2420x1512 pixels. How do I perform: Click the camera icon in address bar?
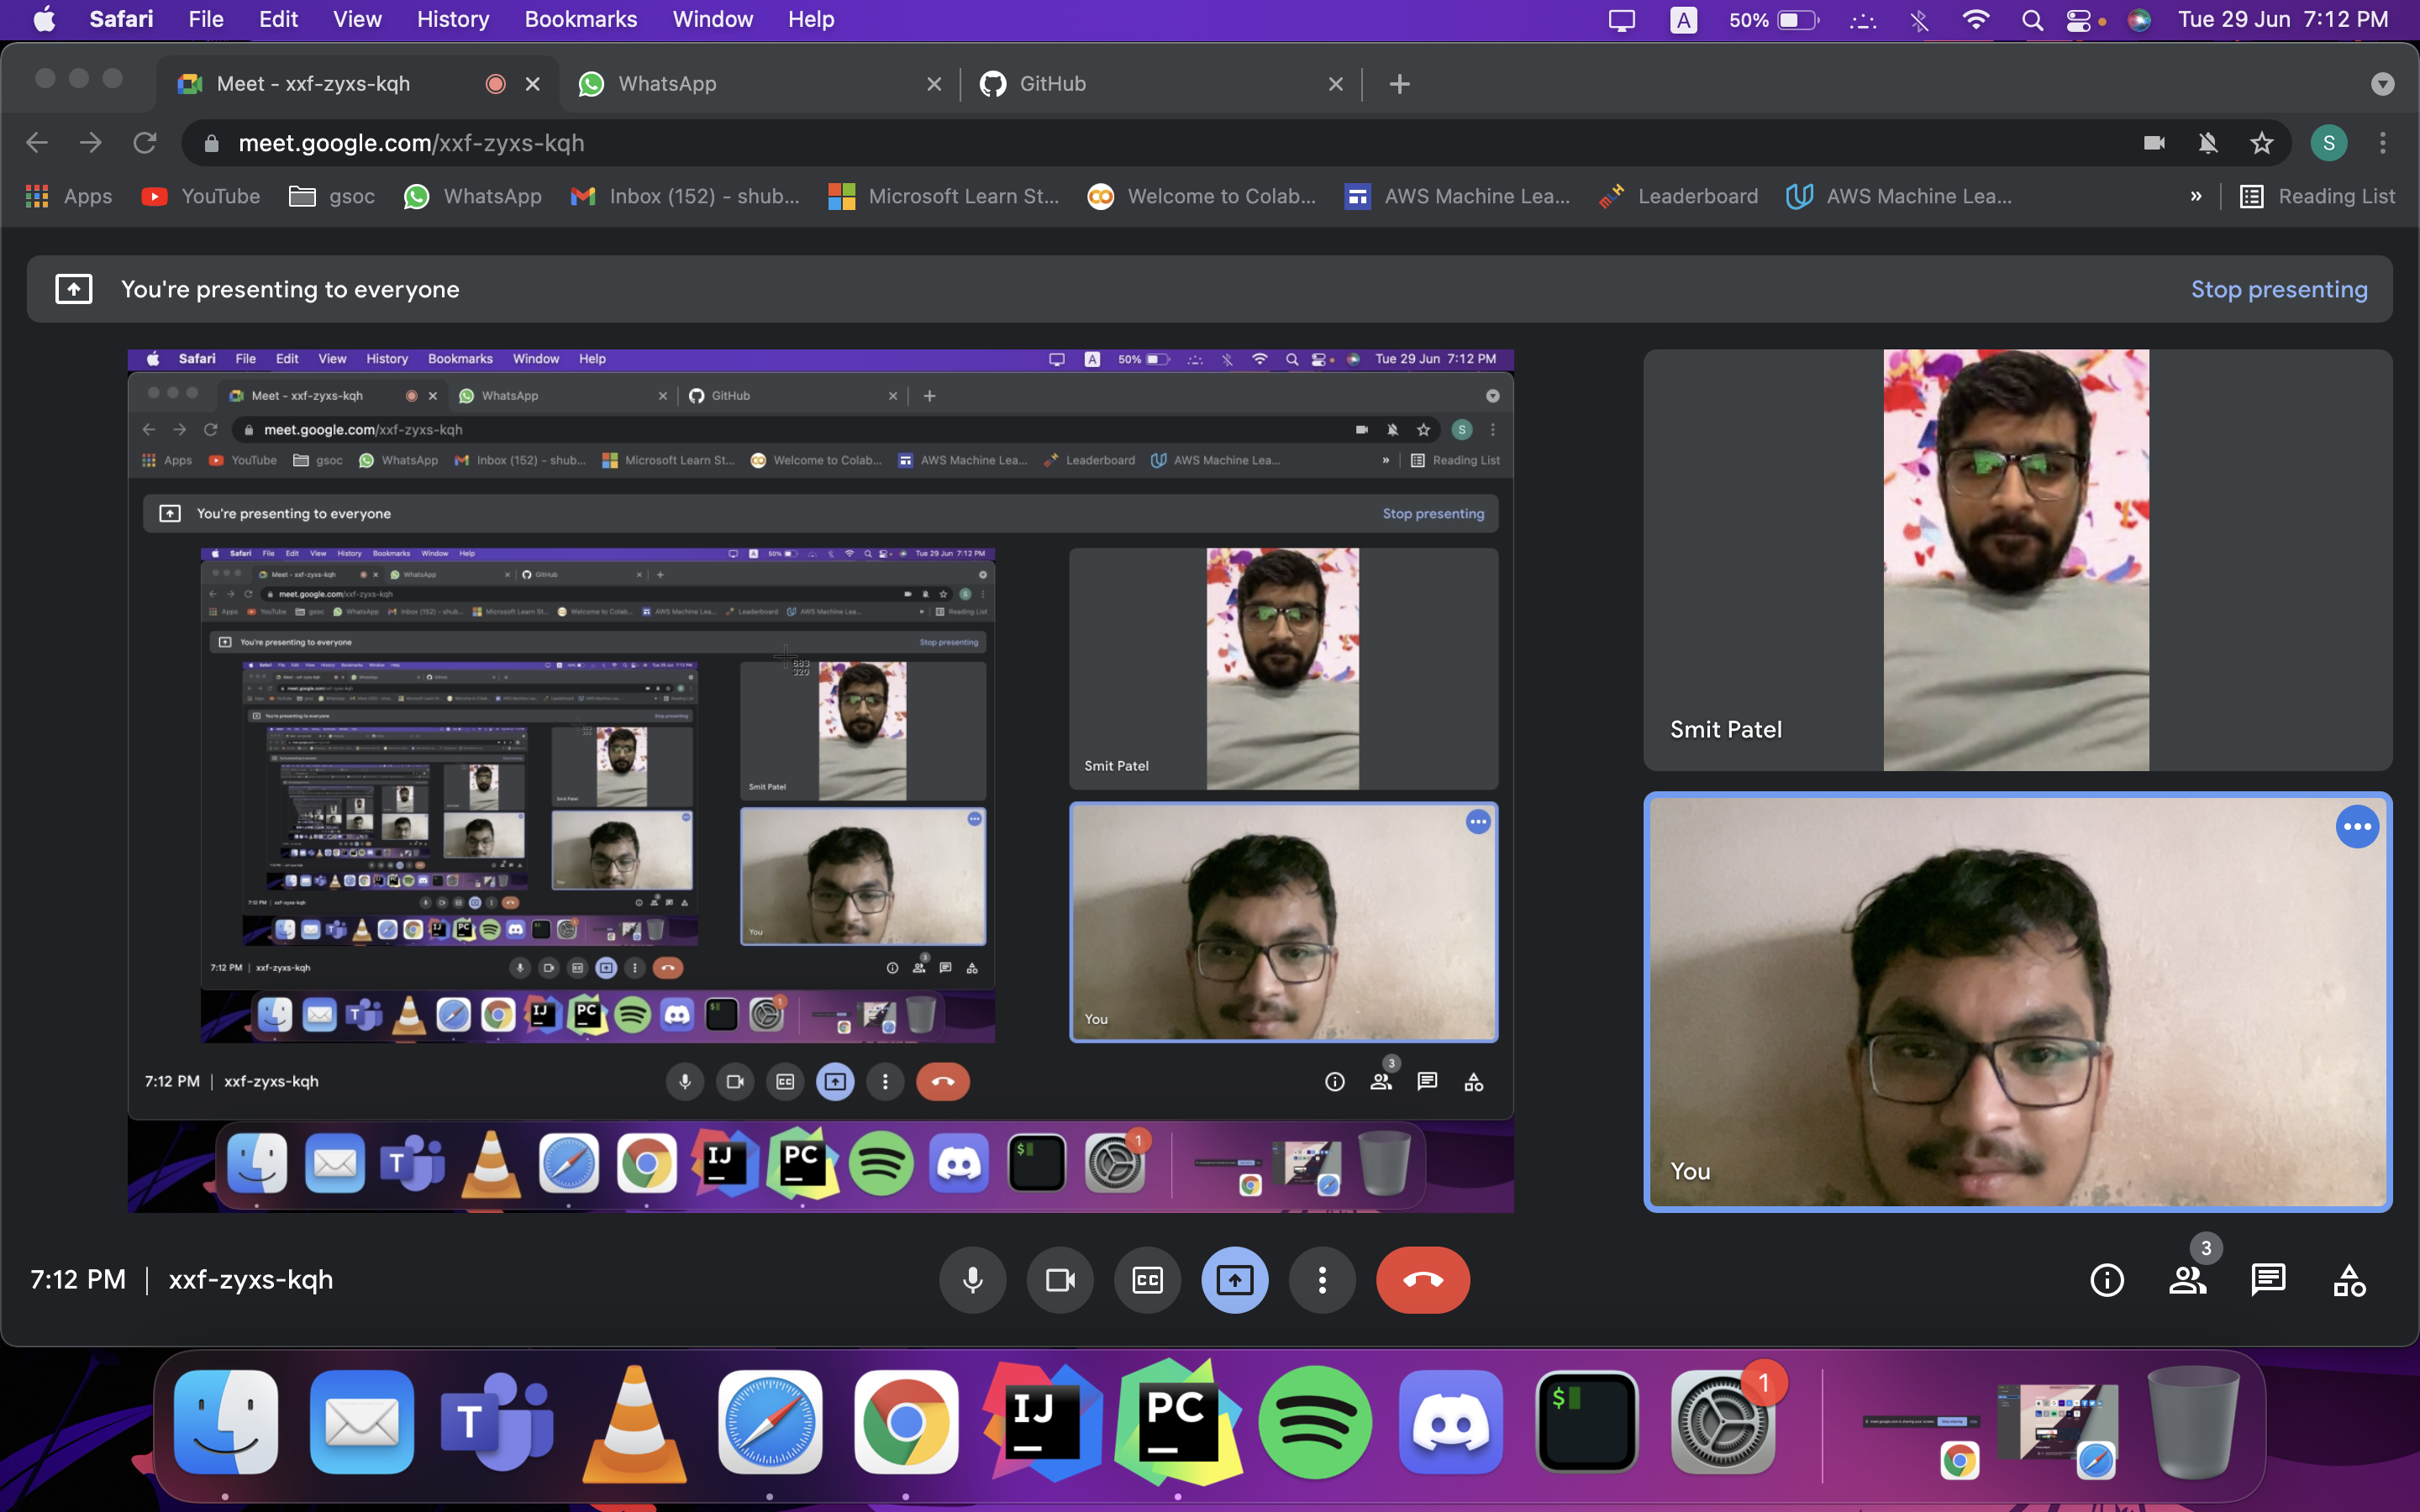pos(2154,143)
